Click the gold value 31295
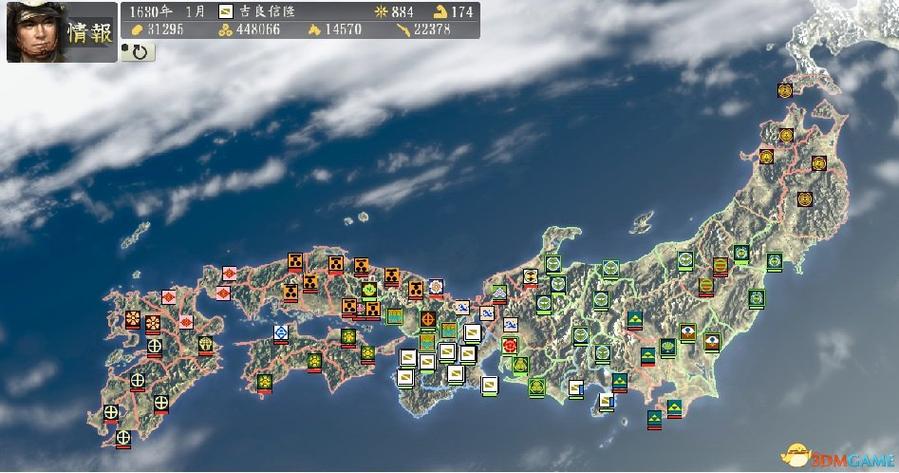The image size is (899, 473). pos(165,30)
